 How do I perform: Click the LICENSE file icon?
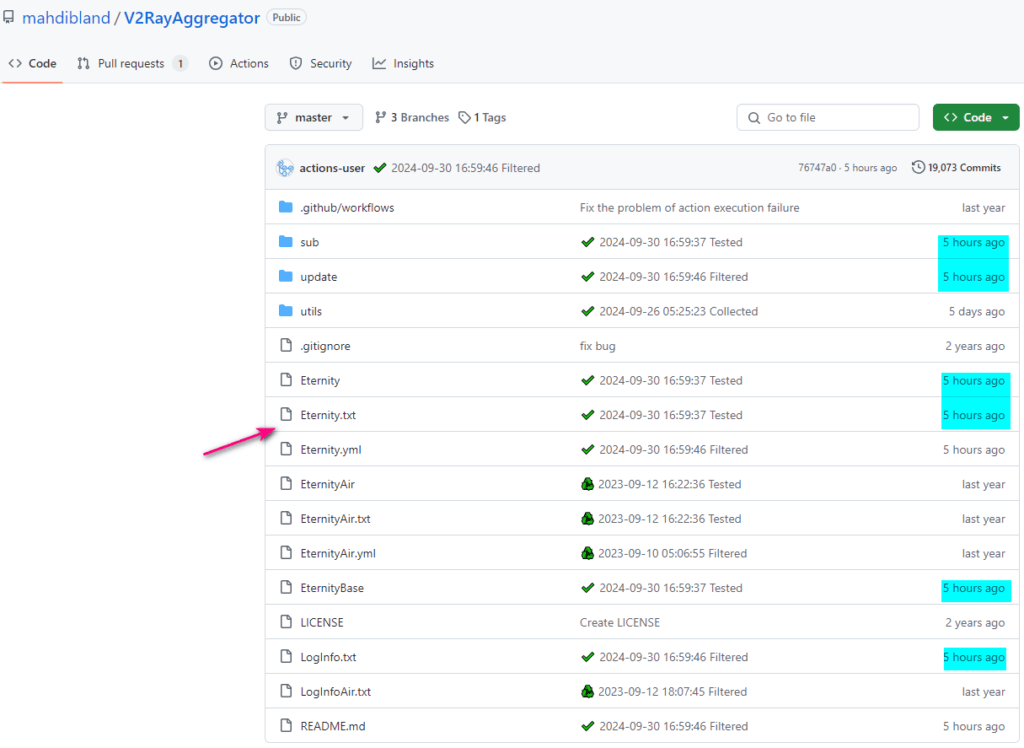[x=285, y=622]
